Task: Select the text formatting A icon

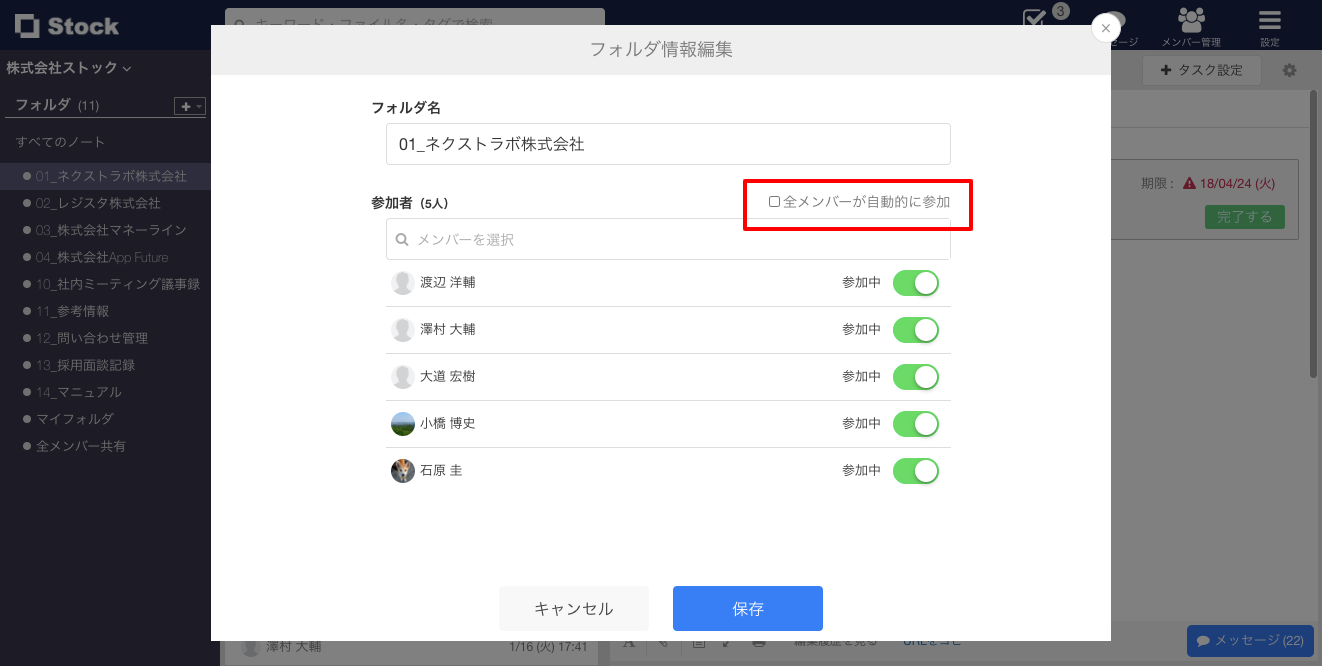Action: 629,645
